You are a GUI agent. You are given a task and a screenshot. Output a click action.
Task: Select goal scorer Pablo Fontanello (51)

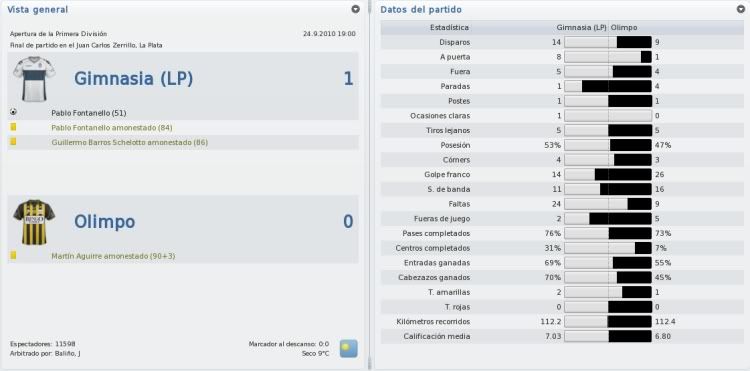88,113
